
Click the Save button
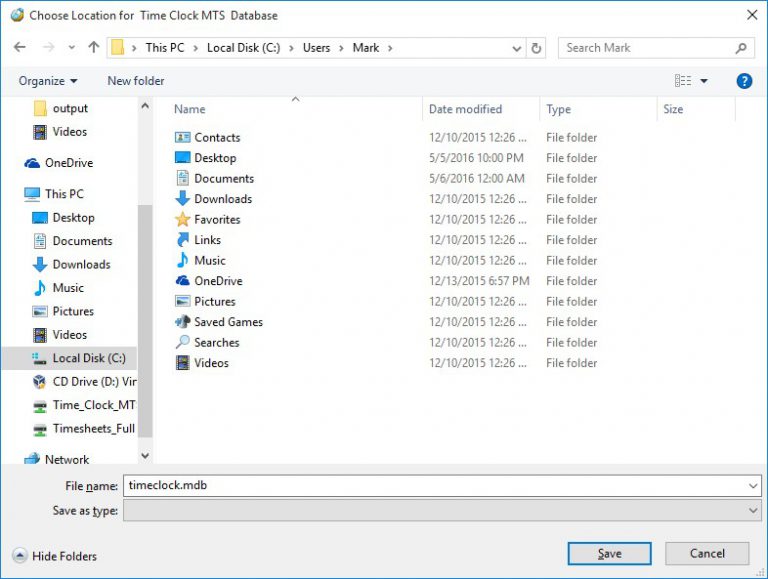click(609, 554)
